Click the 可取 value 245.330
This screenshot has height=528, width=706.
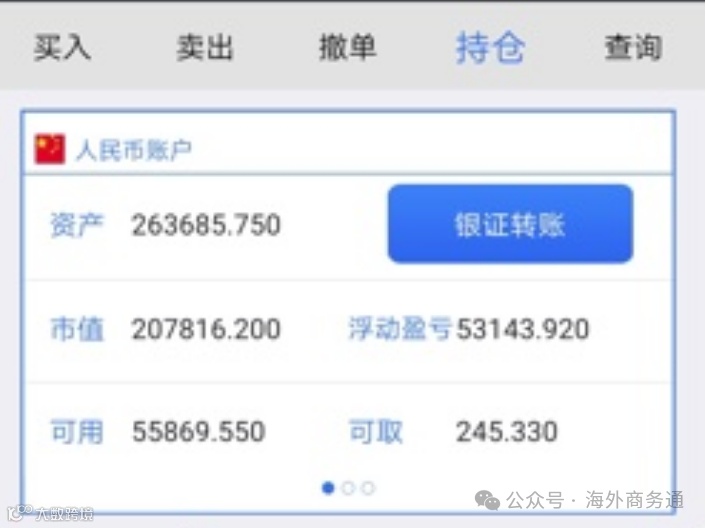pos(507,432)
